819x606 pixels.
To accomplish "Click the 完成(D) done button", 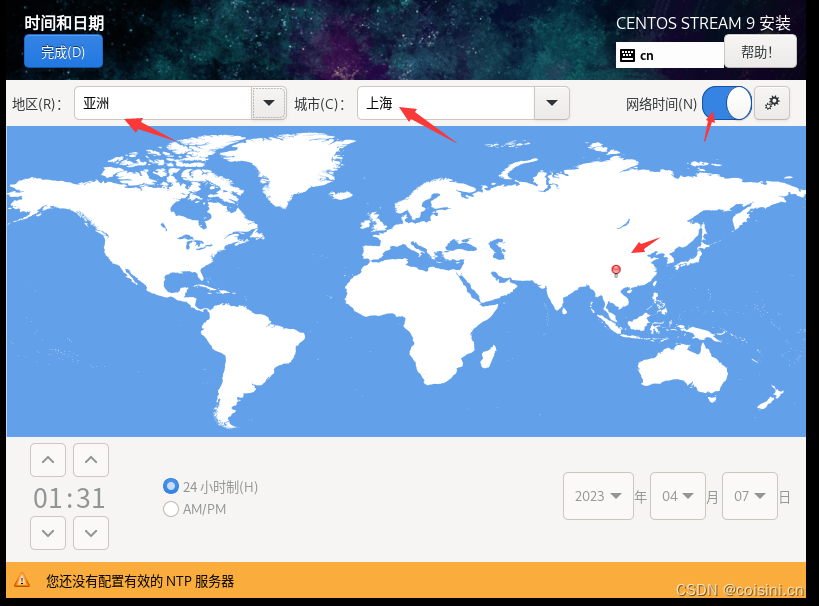I will click(x=63, y=51).
